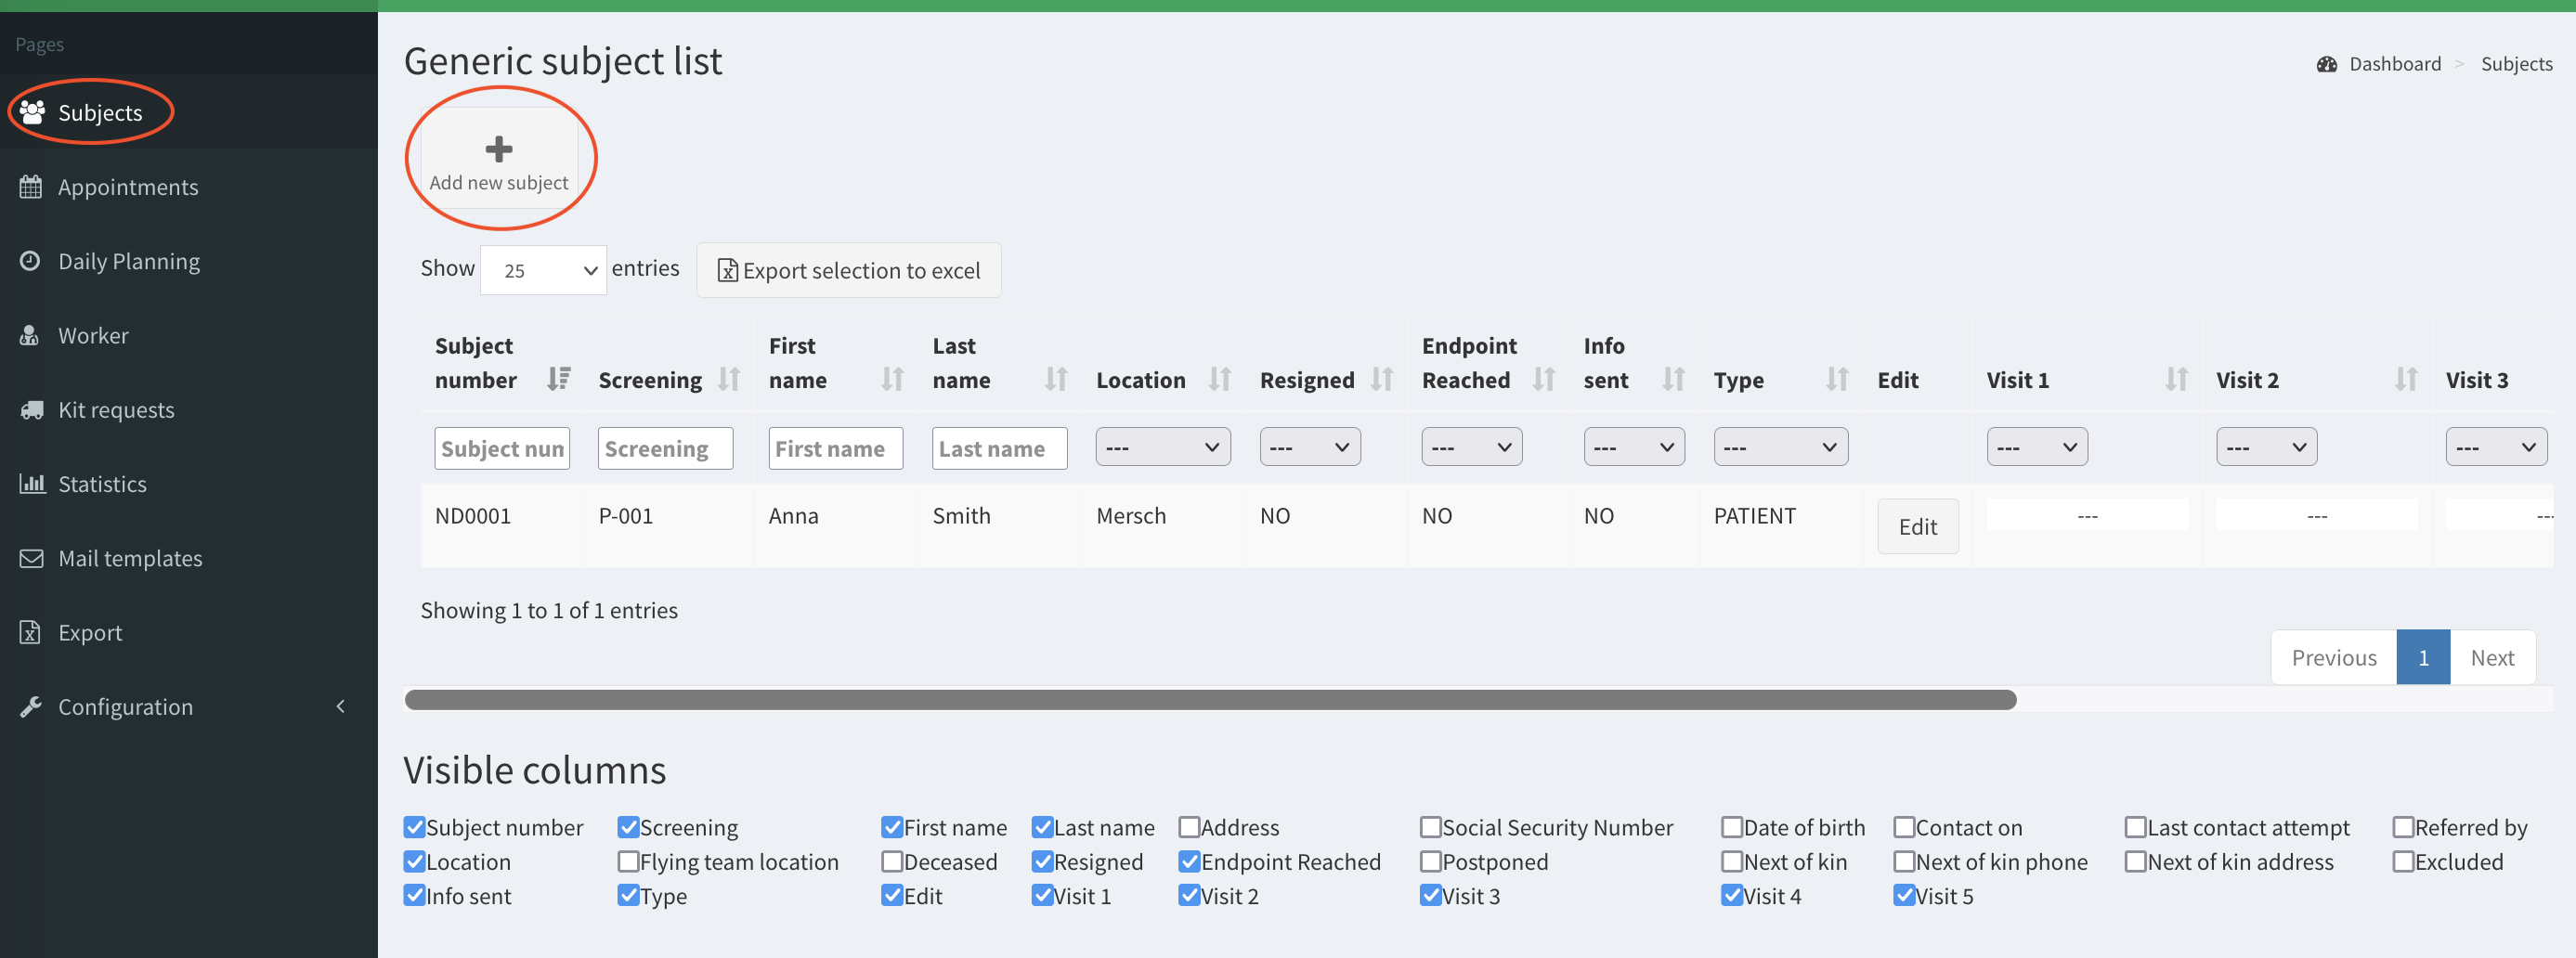
Task: Click the plus icon to add new subject
Action: tap(498, 149)
